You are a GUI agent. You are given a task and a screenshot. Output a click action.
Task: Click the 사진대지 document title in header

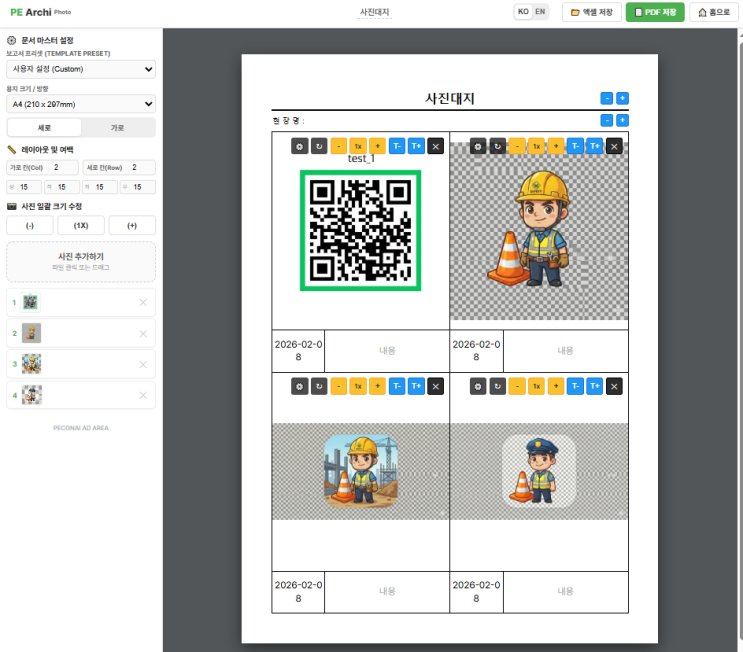[x=374, y=12]
